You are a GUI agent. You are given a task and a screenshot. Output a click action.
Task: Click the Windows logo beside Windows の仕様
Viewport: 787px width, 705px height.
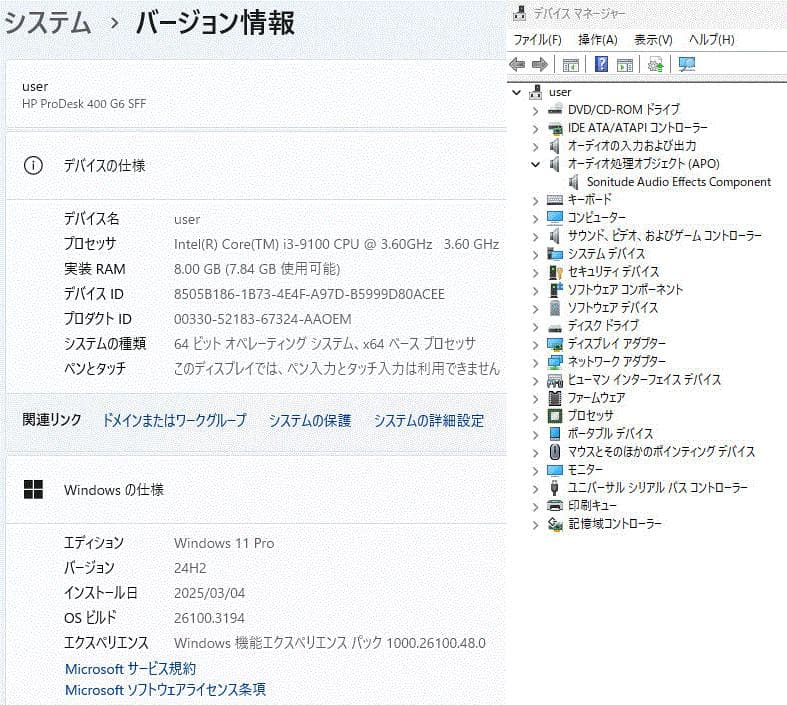33,489
